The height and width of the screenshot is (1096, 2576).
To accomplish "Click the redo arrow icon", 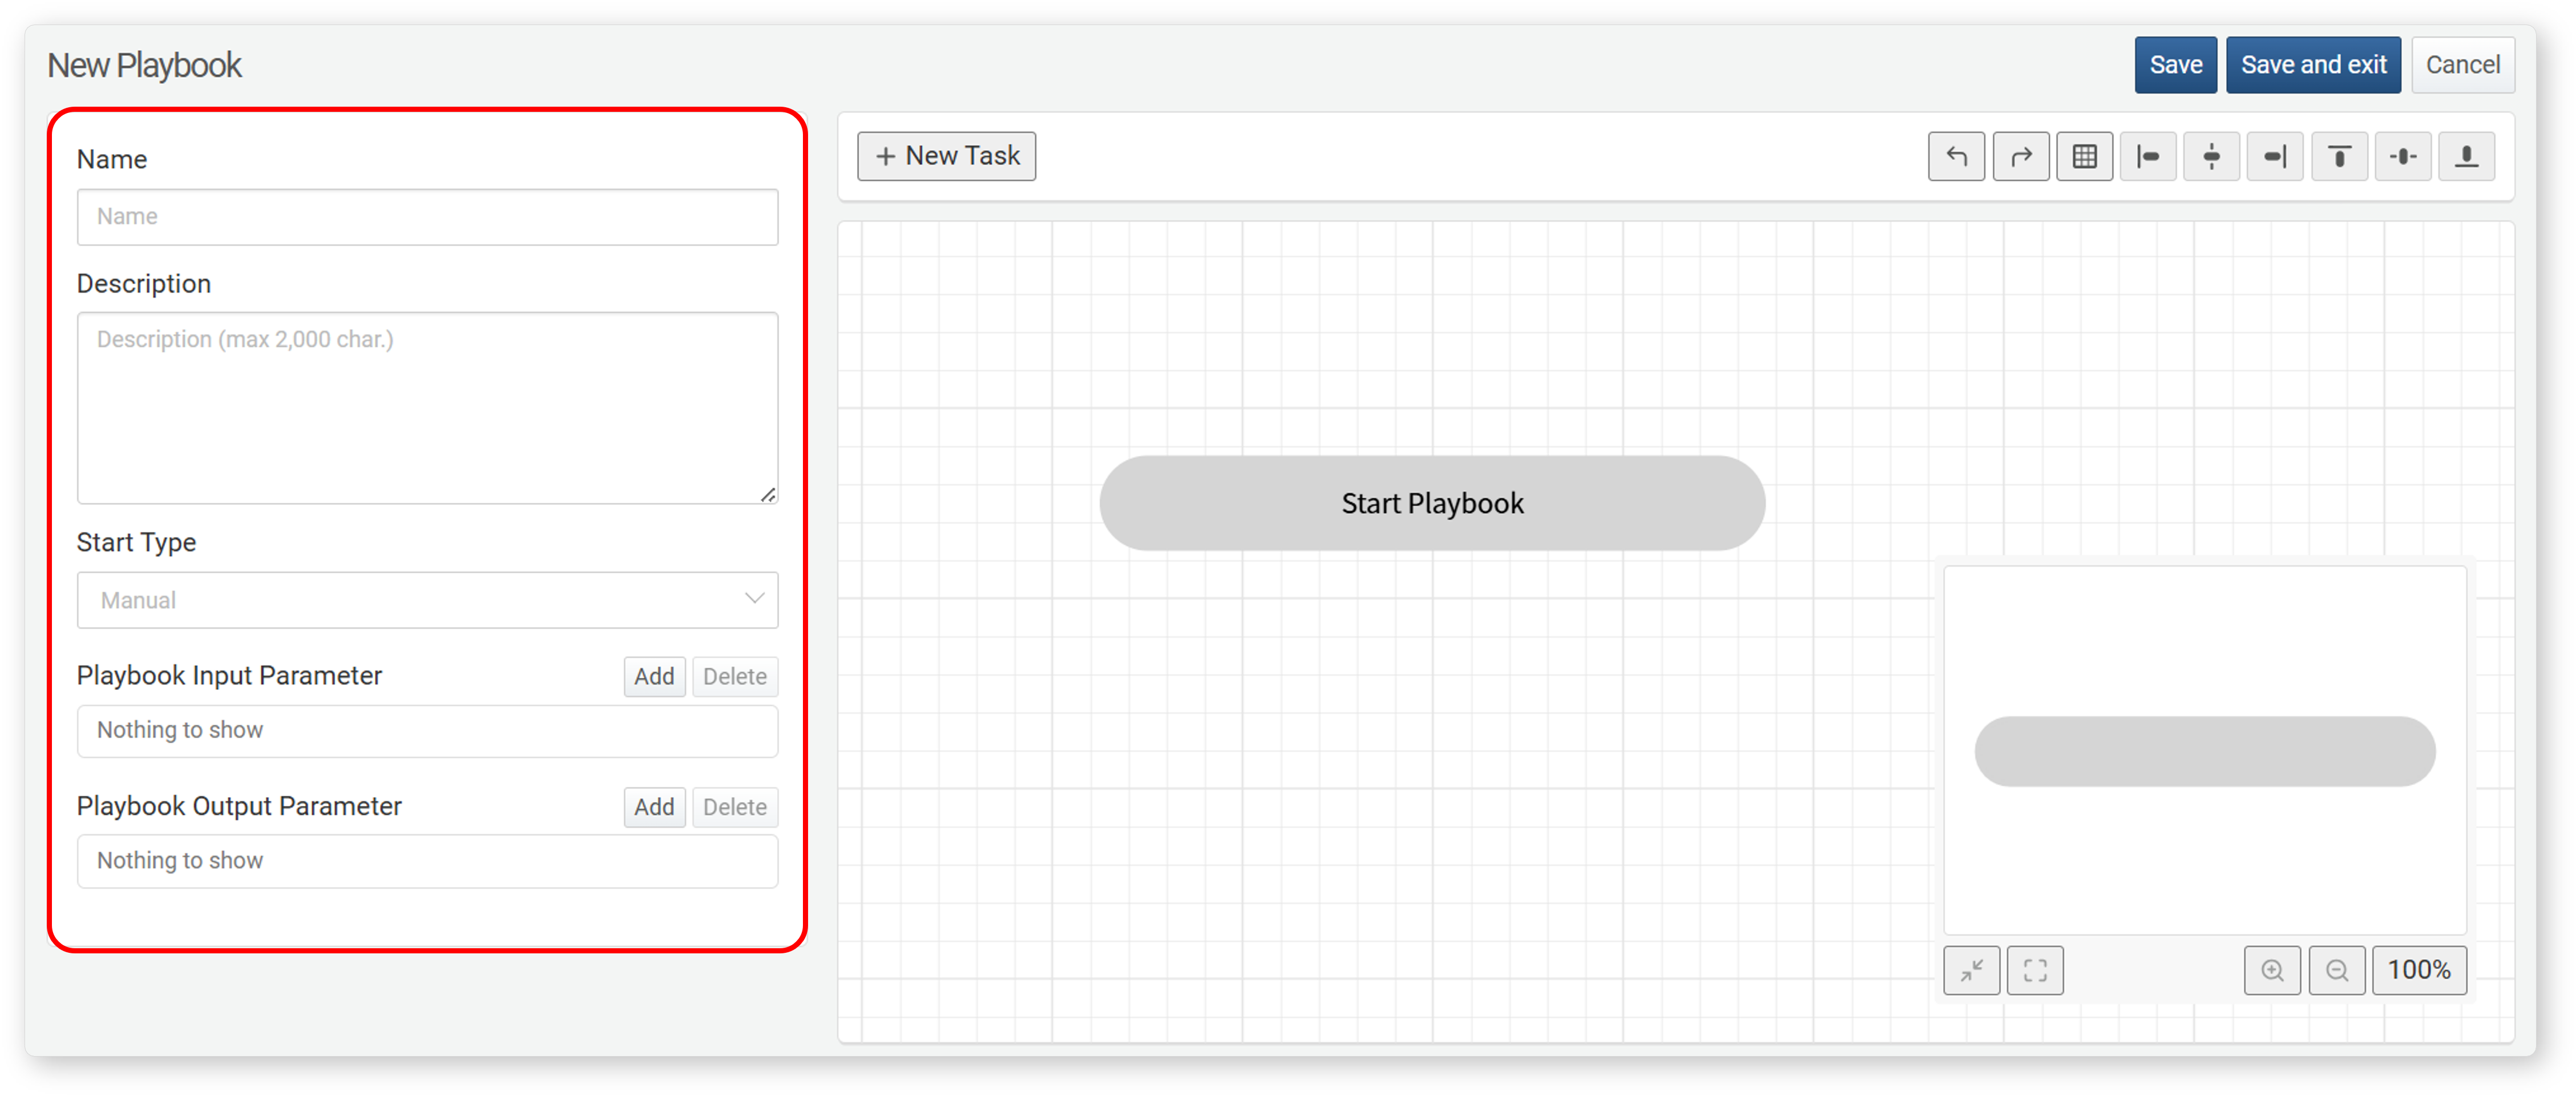I will coord(2020,157).
